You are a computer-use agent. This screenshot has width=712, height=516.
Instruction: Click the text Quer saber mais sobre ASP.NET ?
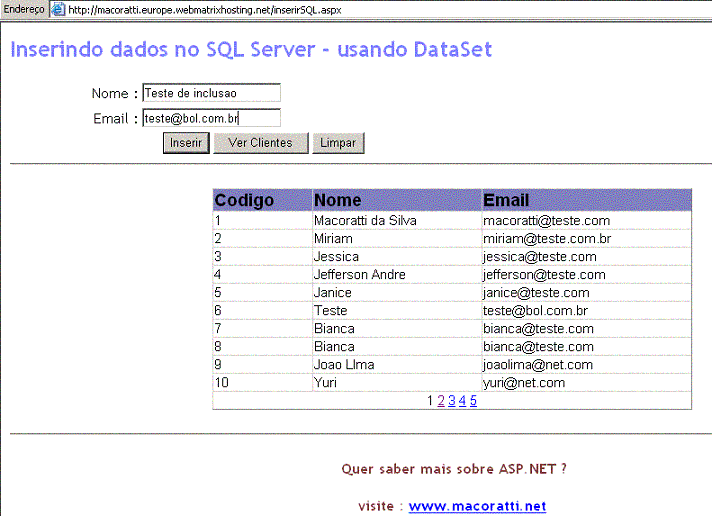tap(454, 469)
